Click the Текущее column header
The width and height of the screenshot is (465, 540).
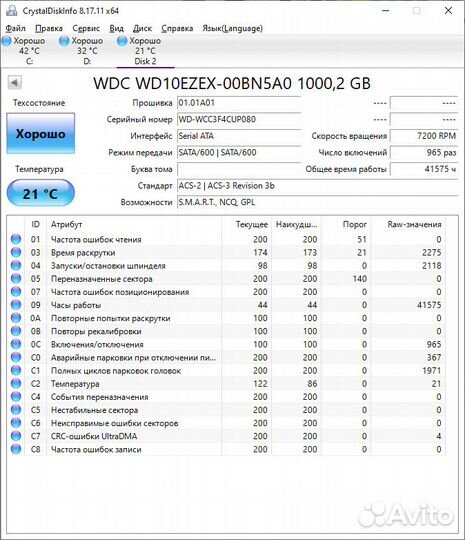[x=247, y=224]
